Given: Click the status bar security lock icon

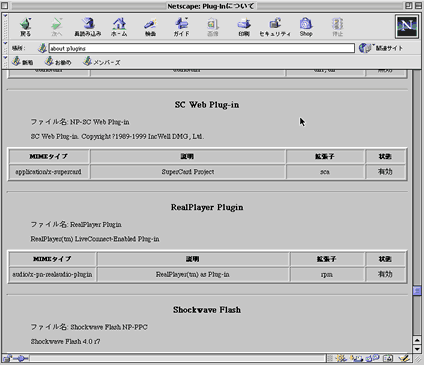Looking at the screenshot, I should (7, 358).
